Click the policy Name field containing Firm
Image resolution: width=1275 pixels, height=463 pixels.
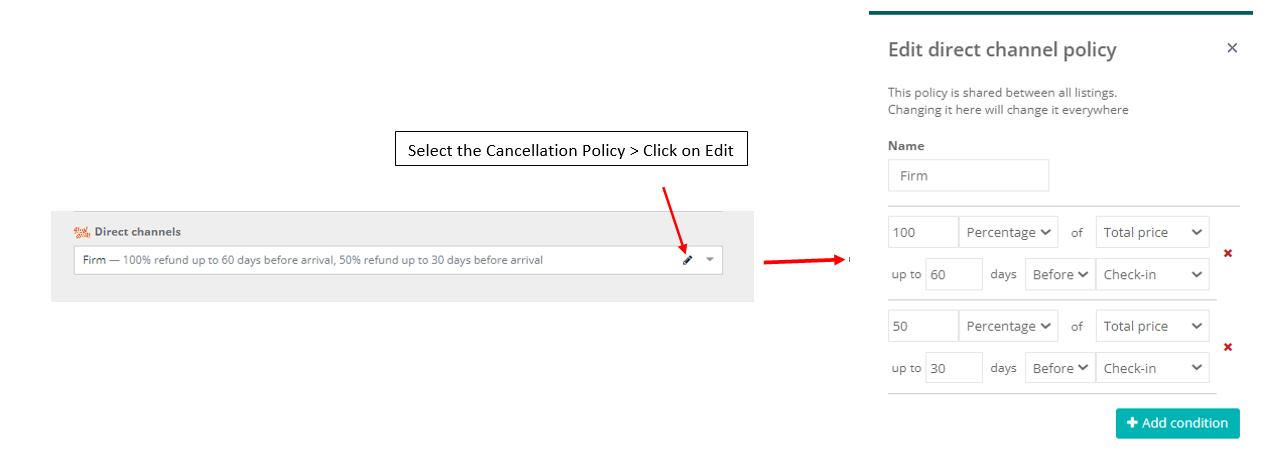[968, 175]
